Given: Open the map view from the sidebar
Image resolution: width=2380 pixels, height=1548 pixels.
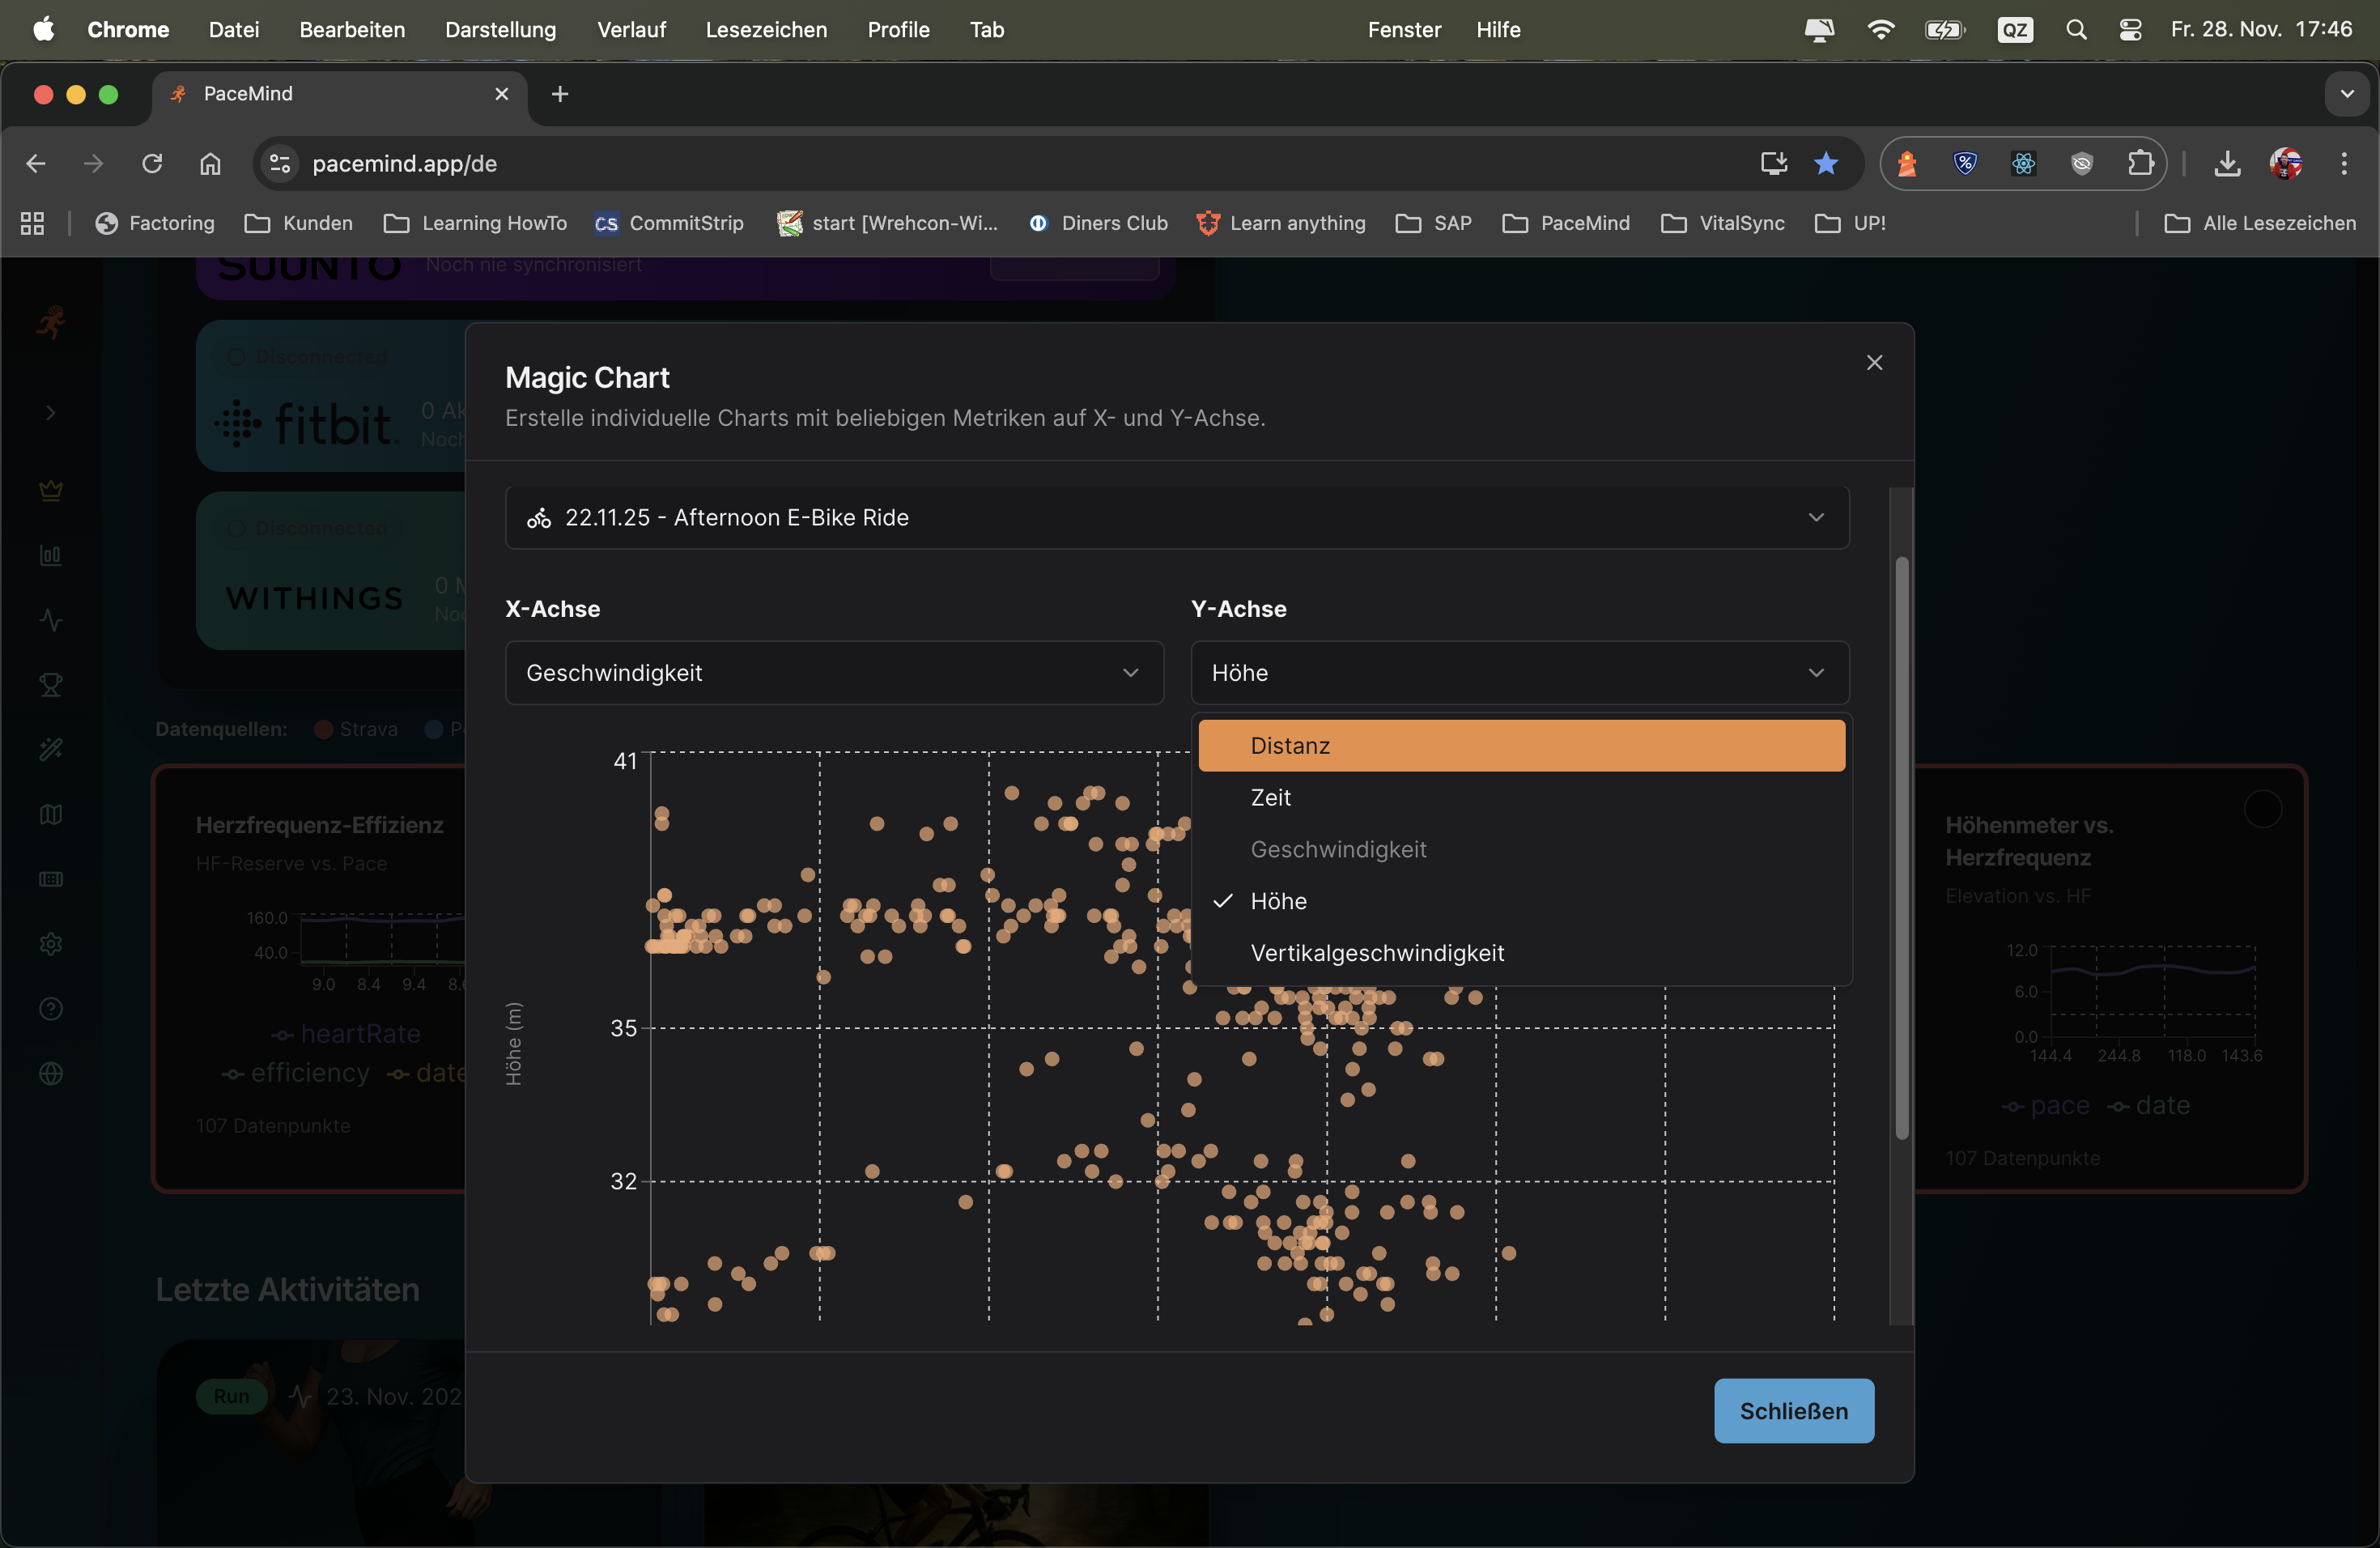Looking at the screenshot, I should coord(50,815).
